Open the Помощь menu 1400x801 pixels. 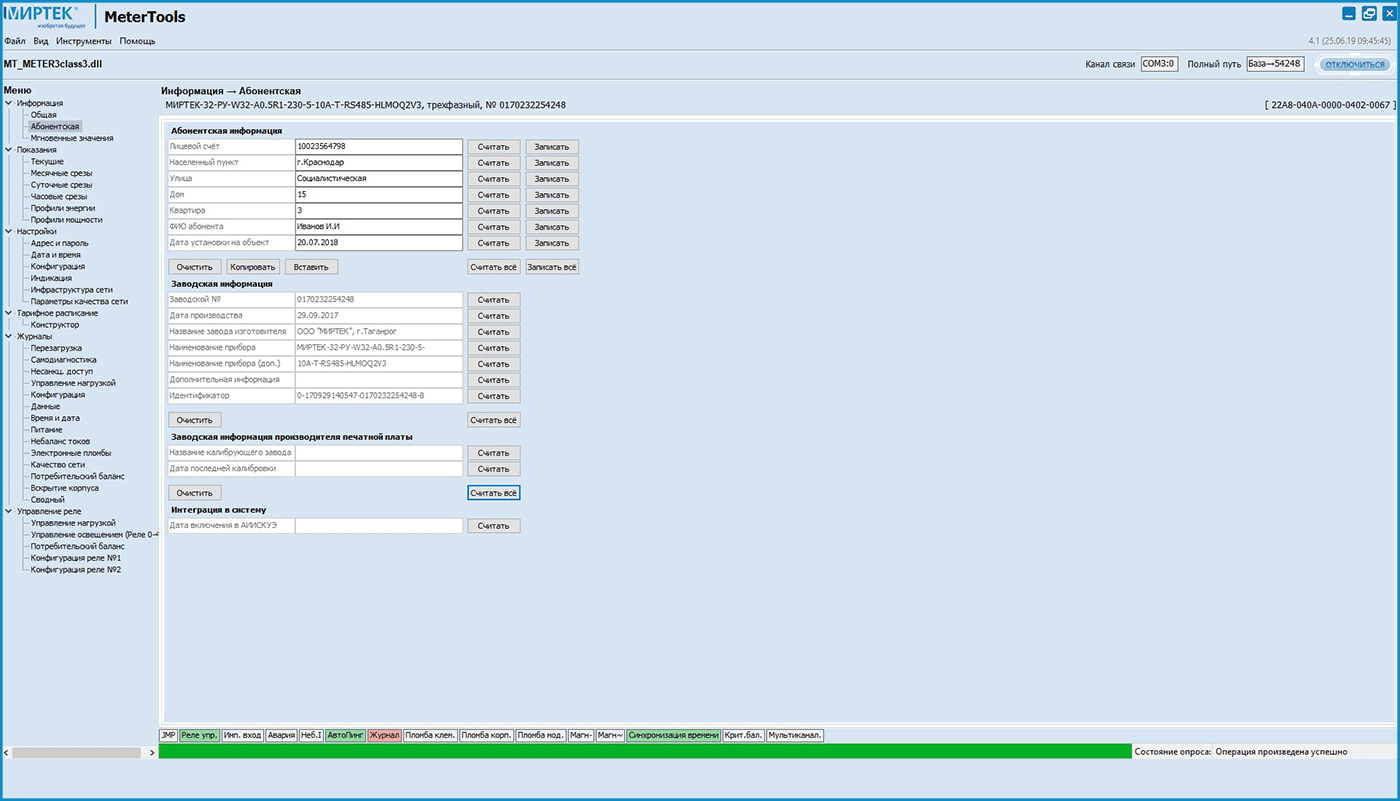137,41
